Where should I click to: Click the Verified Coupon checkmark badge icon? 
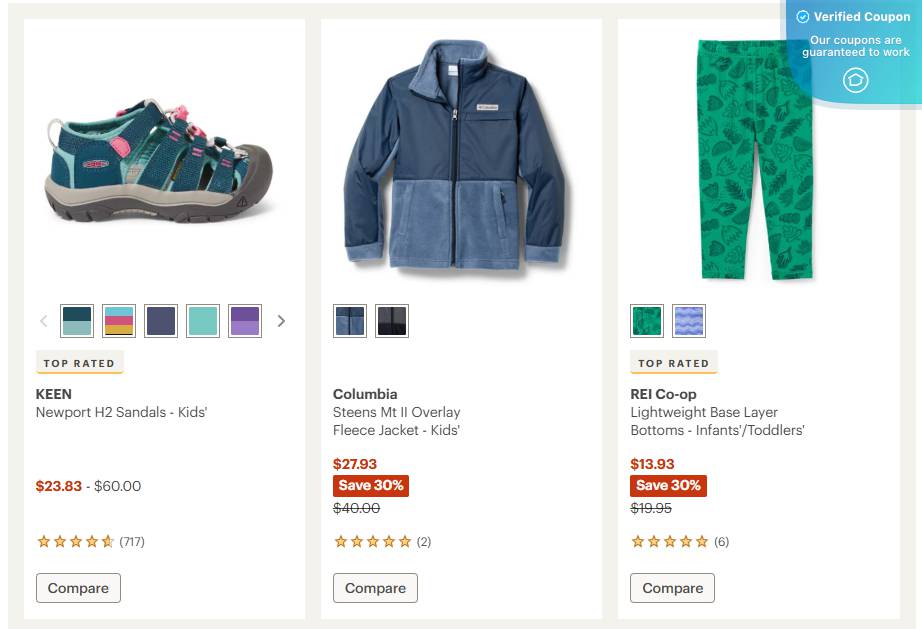point(803,16)
